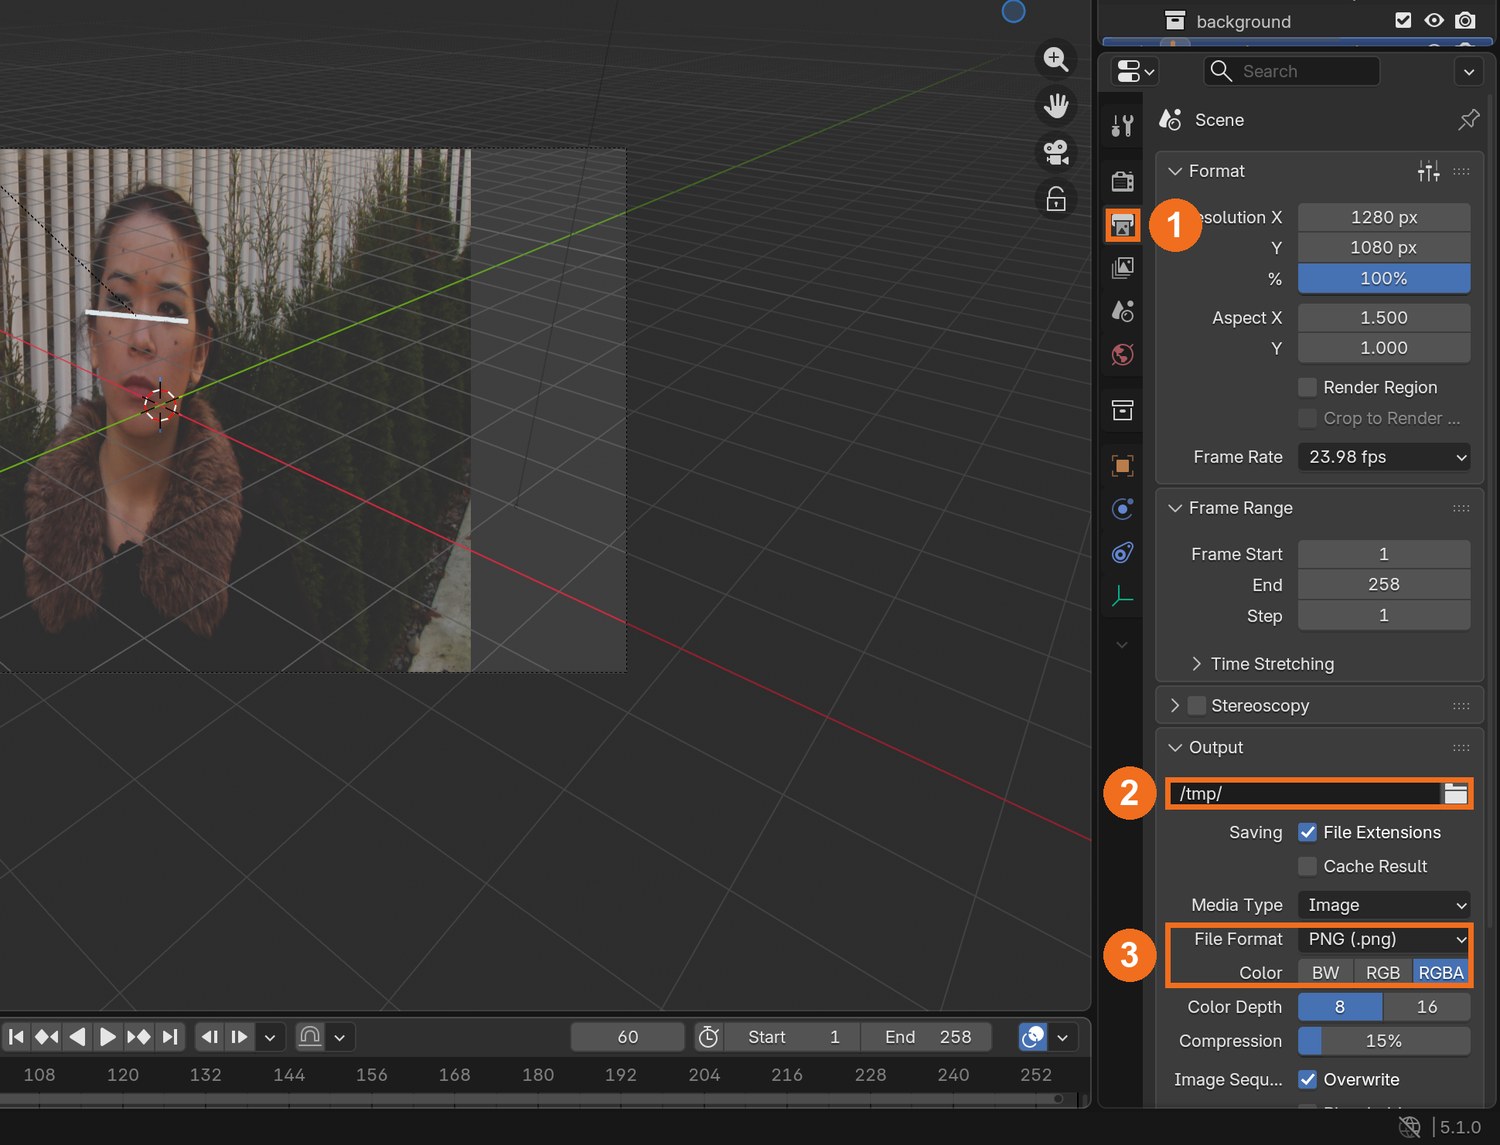Viewport: 1500px width, 1145px height.
Task: Jump to the first frame
Action: tap(16, 1037)
